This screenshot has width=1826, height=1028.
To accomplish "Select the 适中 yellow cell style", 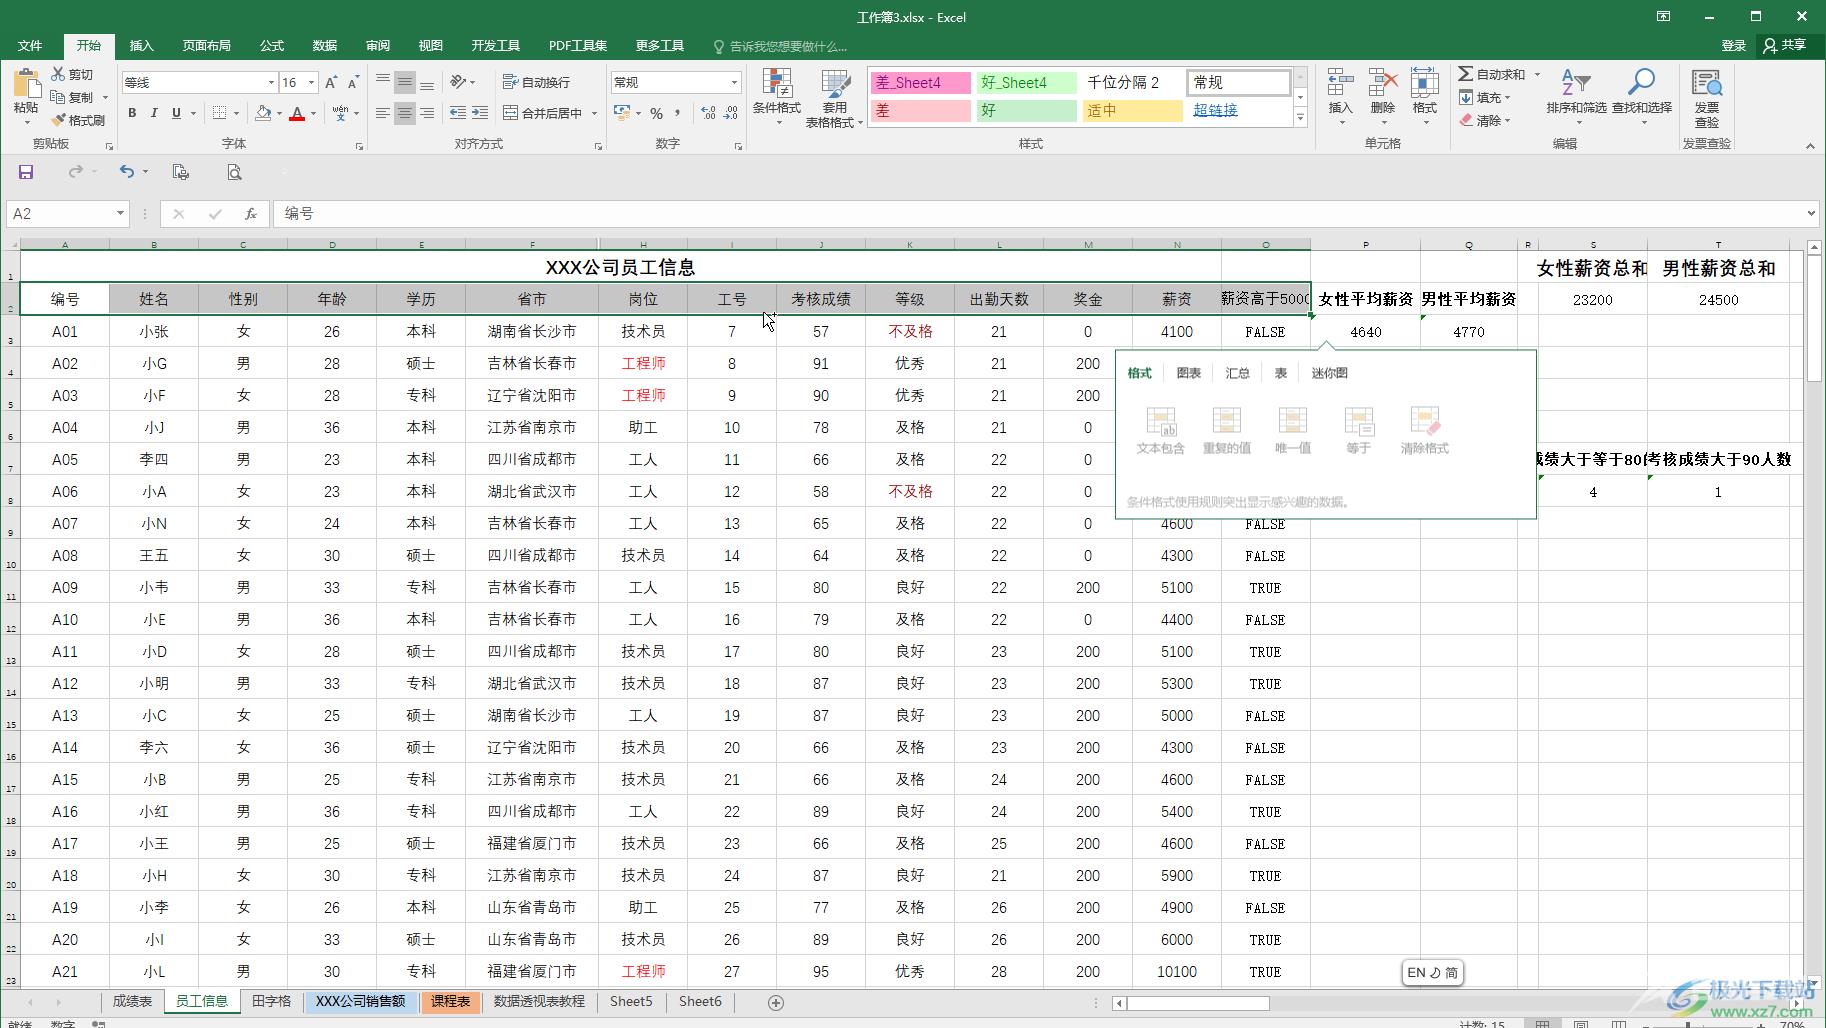I will pos(1133,111).
